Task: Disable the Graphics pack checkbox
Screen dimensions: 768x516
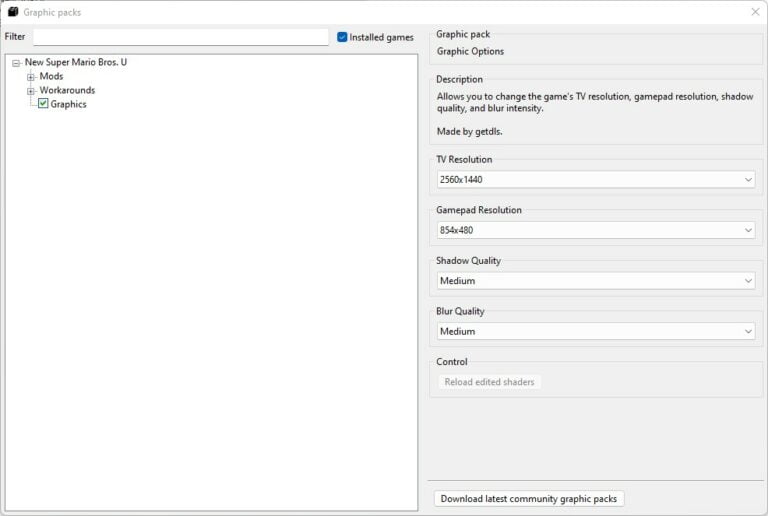Action: coord(43,104)
